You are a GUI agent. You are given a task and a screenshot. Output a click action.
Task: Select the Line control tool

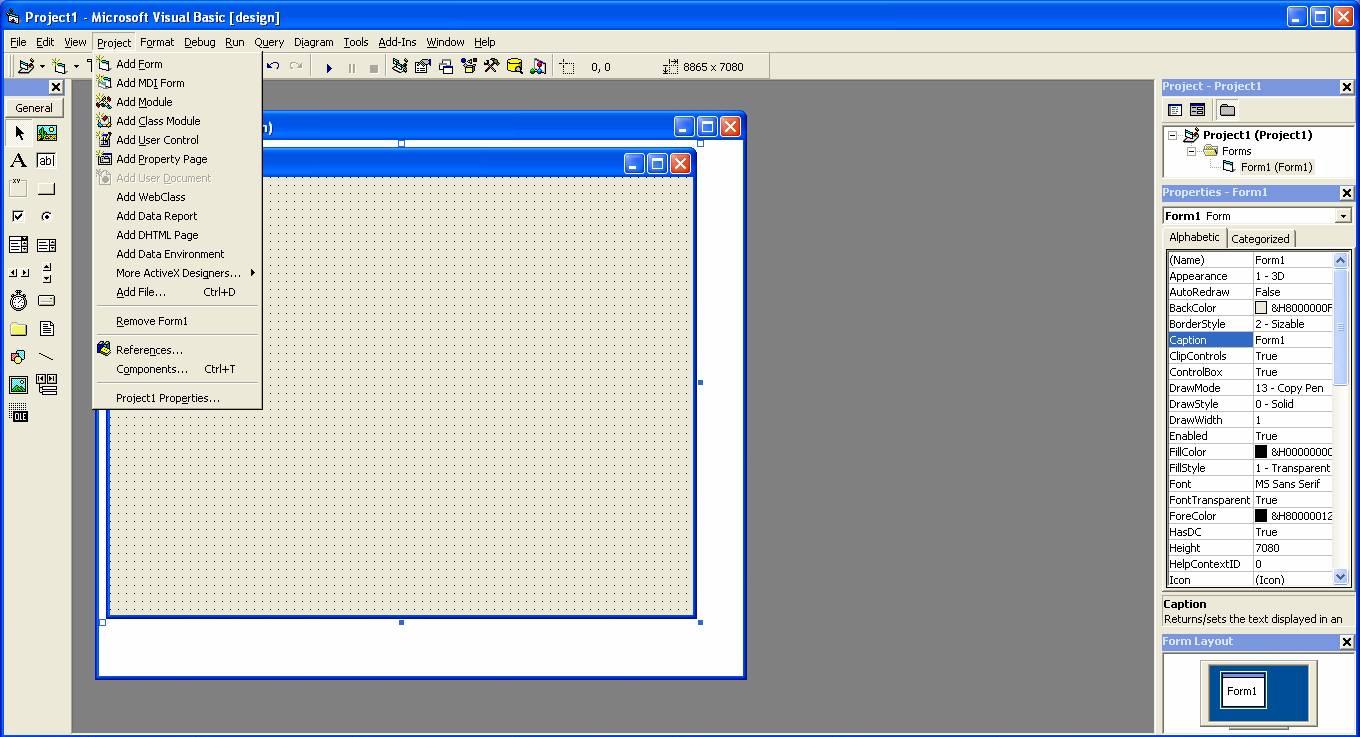coord(46,357)
